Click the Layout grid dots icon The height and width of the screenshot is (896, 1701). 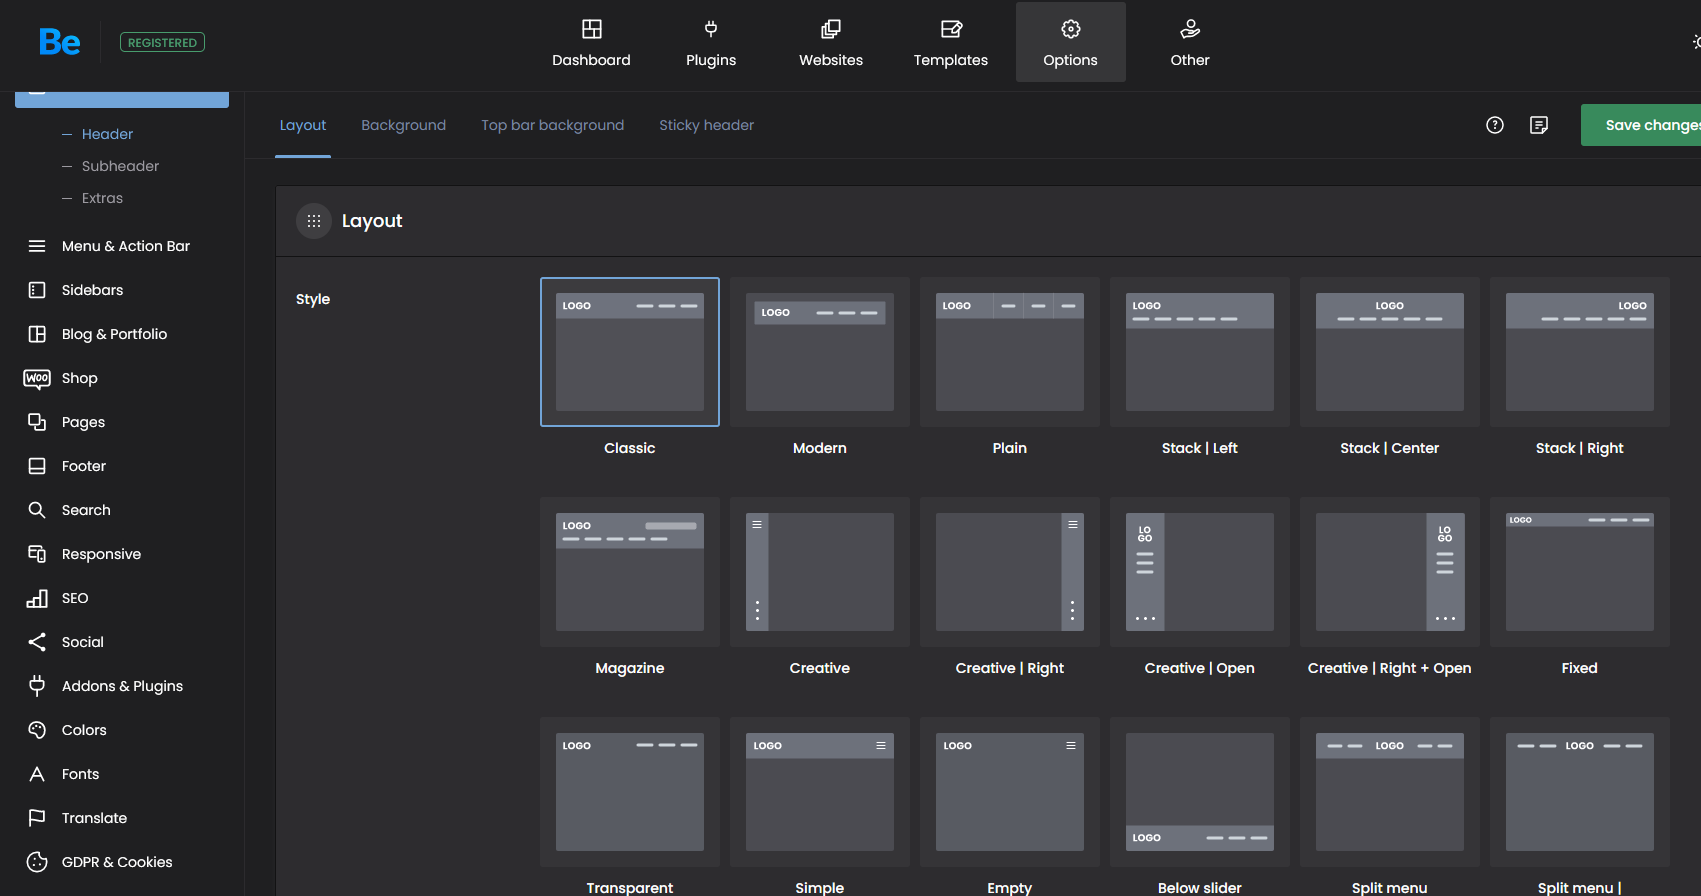(314, 221)
